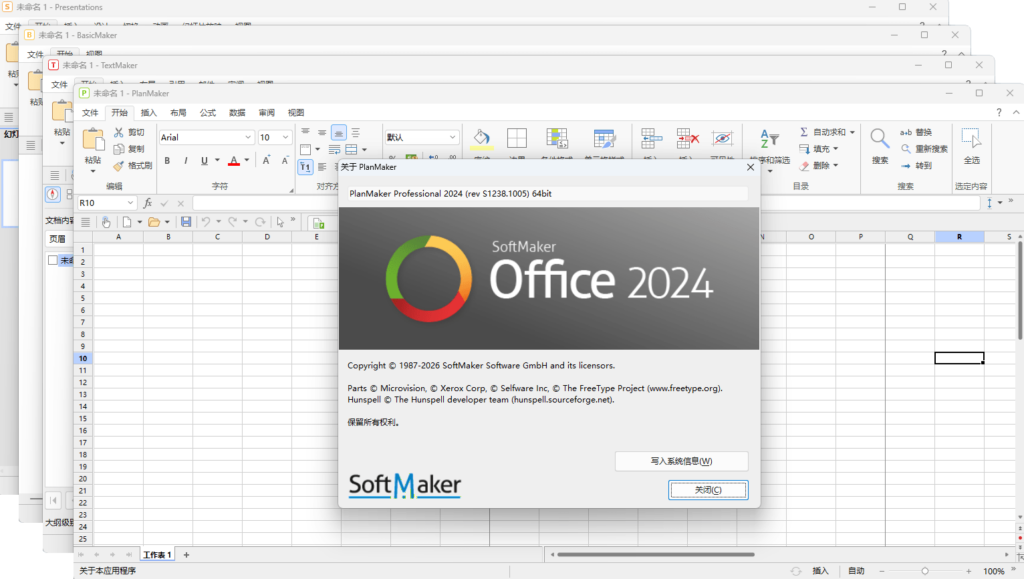
Task: Increase font size with the larger A icon
Action: pyautogui.click(x=266, y=161)
